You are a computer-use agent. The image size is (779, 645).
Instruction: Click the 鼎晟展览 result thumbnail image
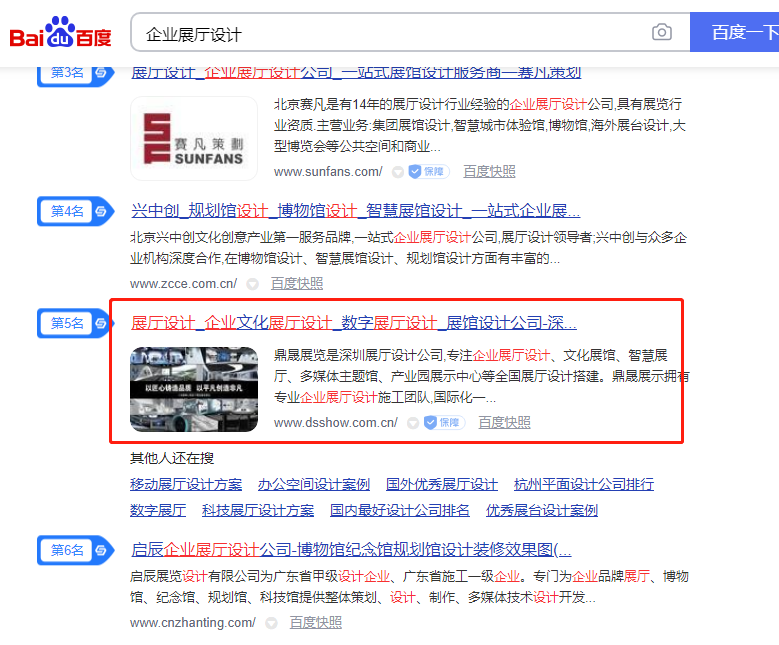point(194,389)
